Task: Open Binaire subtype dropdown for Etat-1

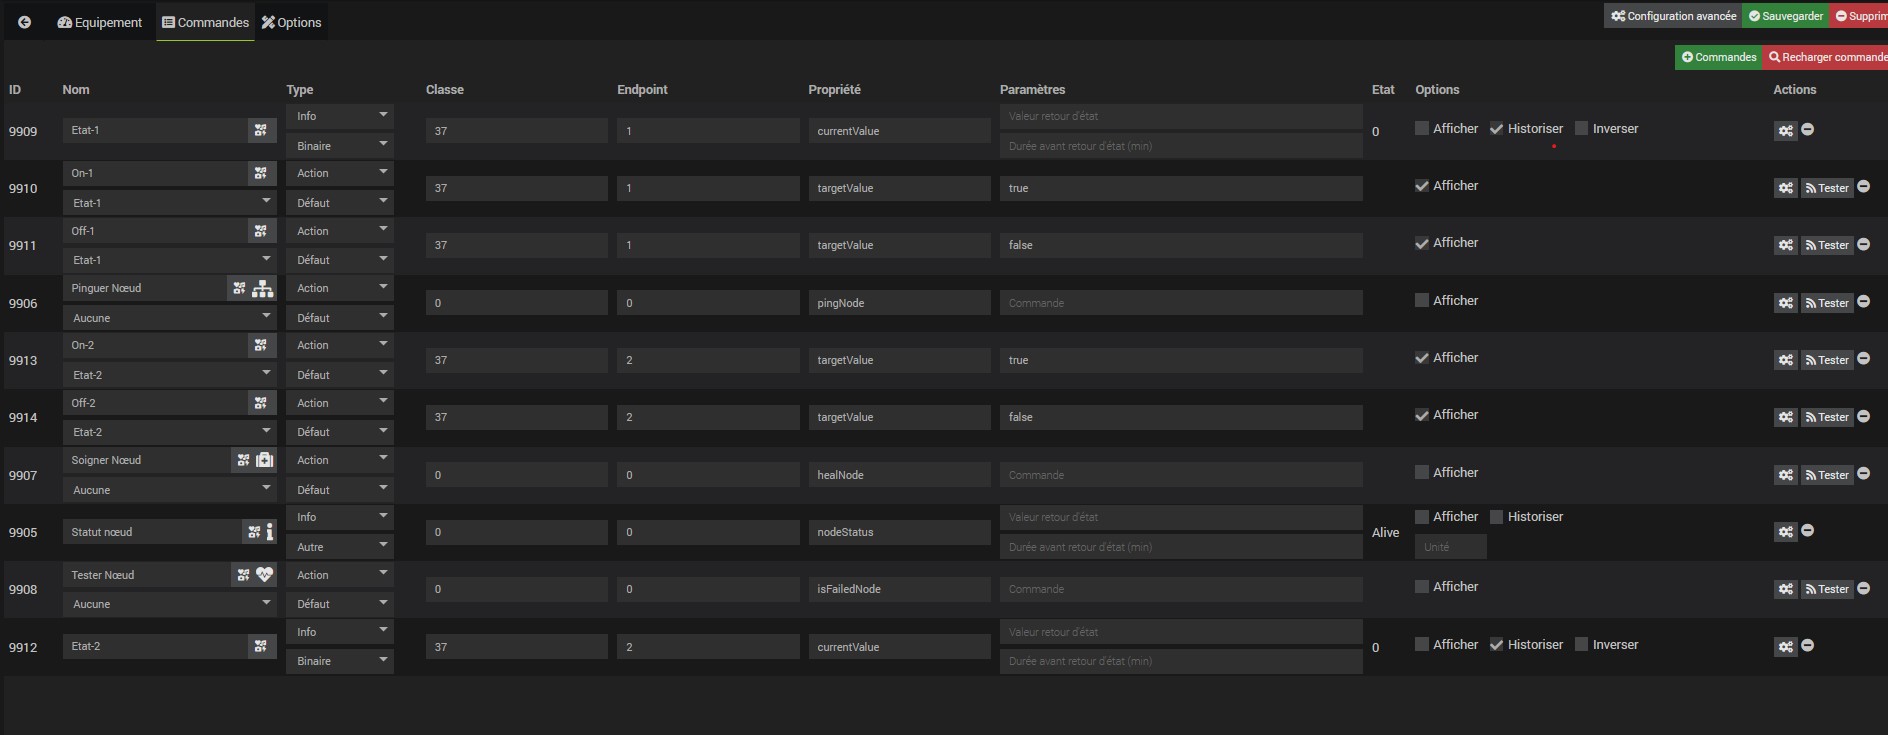Action: (340, 146)
